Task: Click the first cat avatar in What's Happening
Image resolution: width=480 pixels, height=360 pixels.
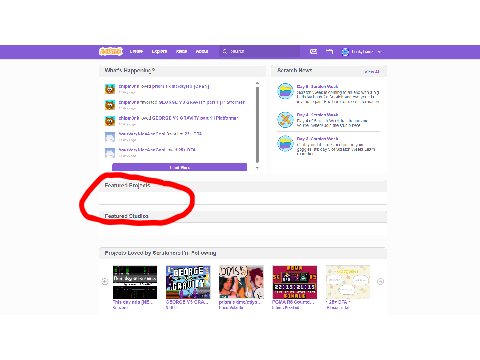Action: (110, 89)
